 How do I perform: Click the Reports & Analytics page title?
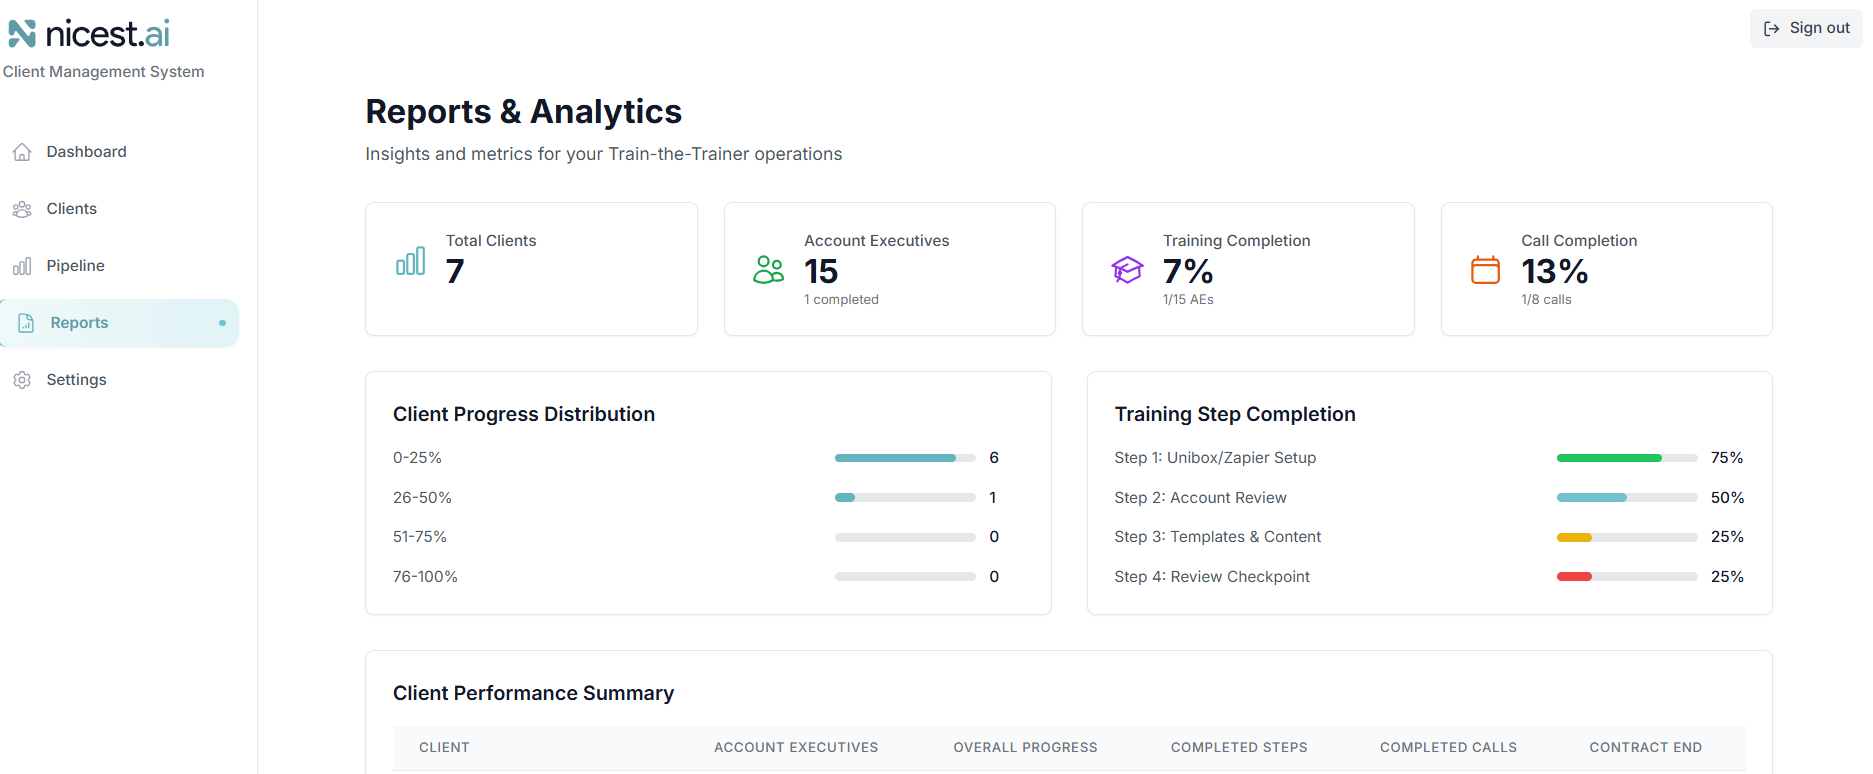[523, 112]
